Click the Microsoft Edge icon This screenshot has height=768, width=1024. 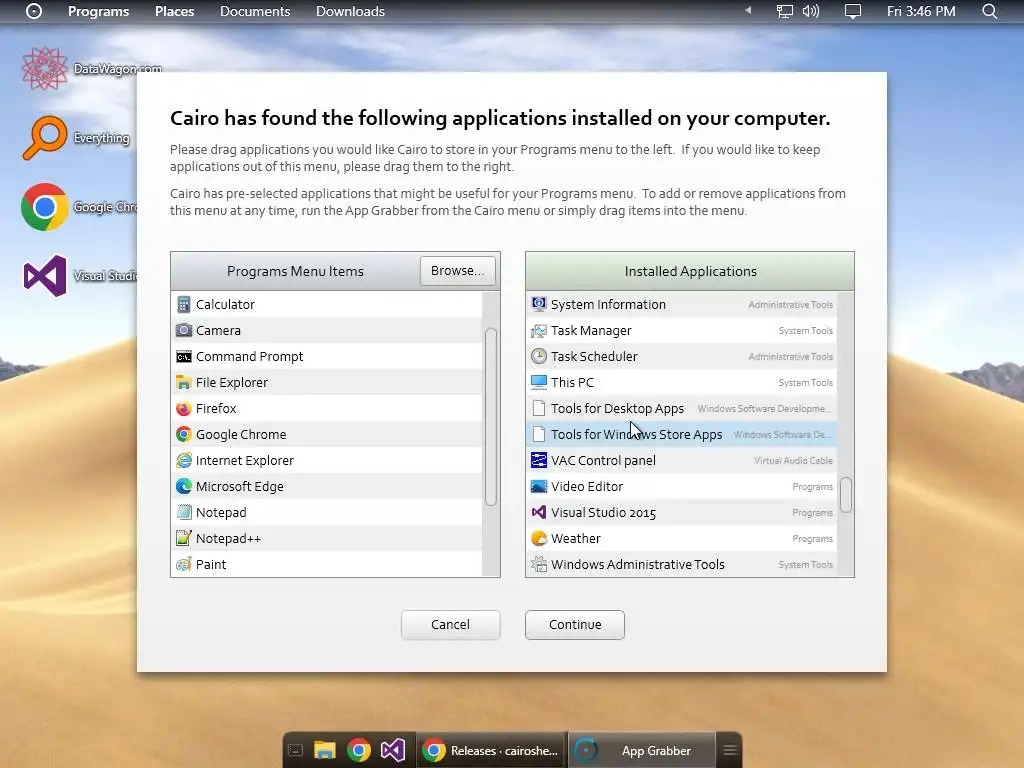point(184,487)
